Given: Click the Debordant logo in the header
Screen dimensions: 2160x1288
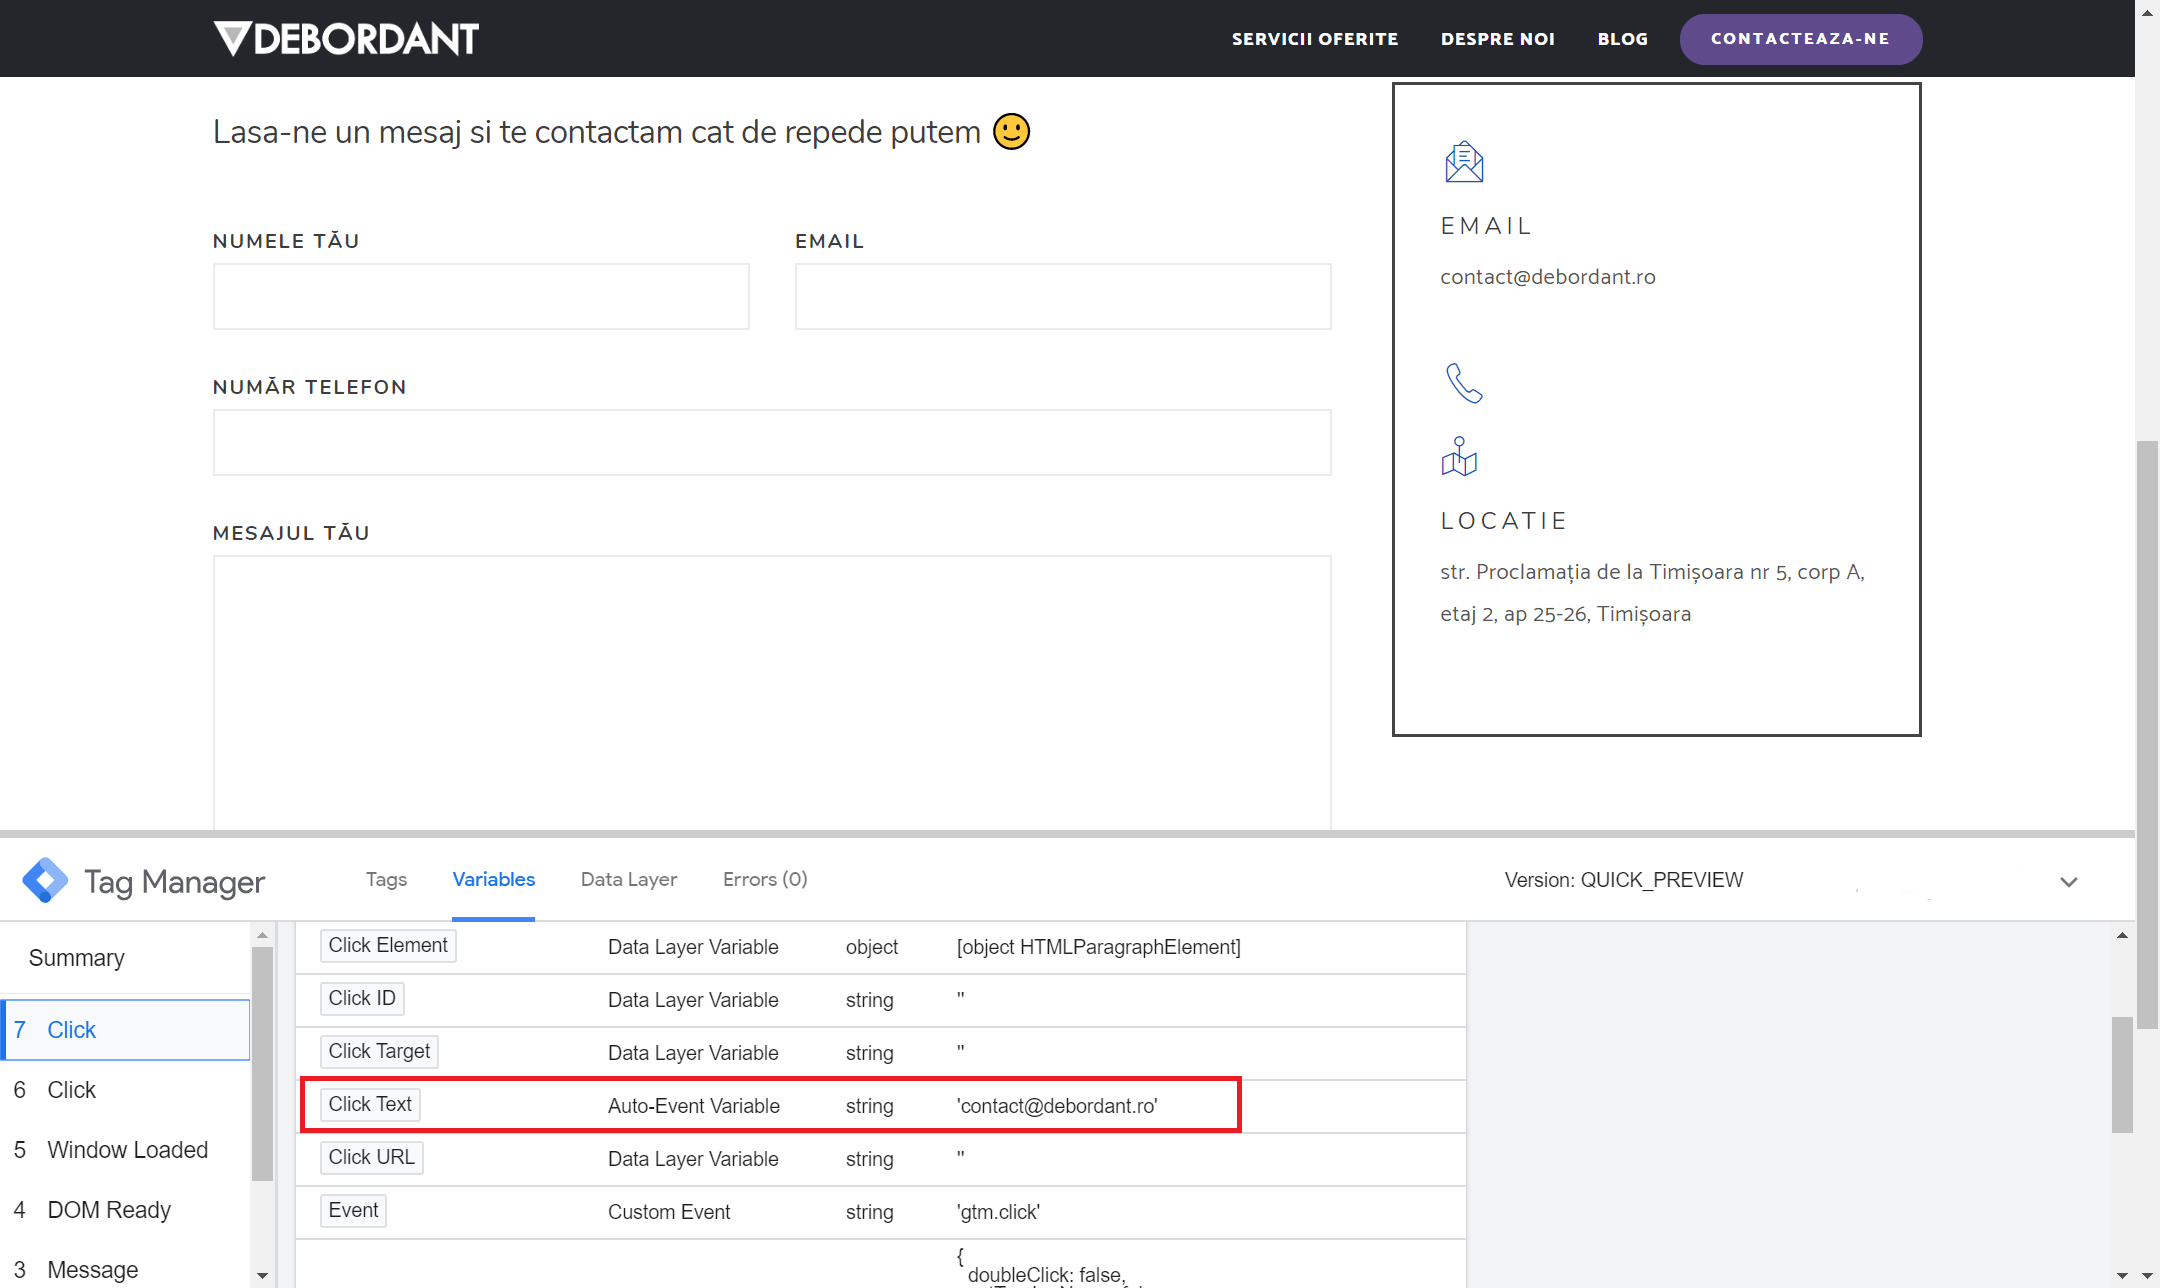Looking at the screenshot, I should [346, 39].
